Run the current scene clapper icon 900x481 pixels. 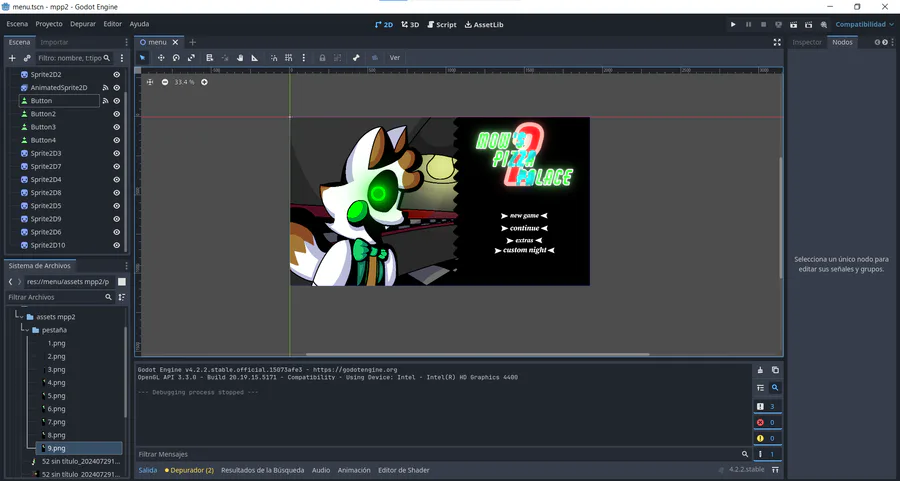tap(793, 24)
